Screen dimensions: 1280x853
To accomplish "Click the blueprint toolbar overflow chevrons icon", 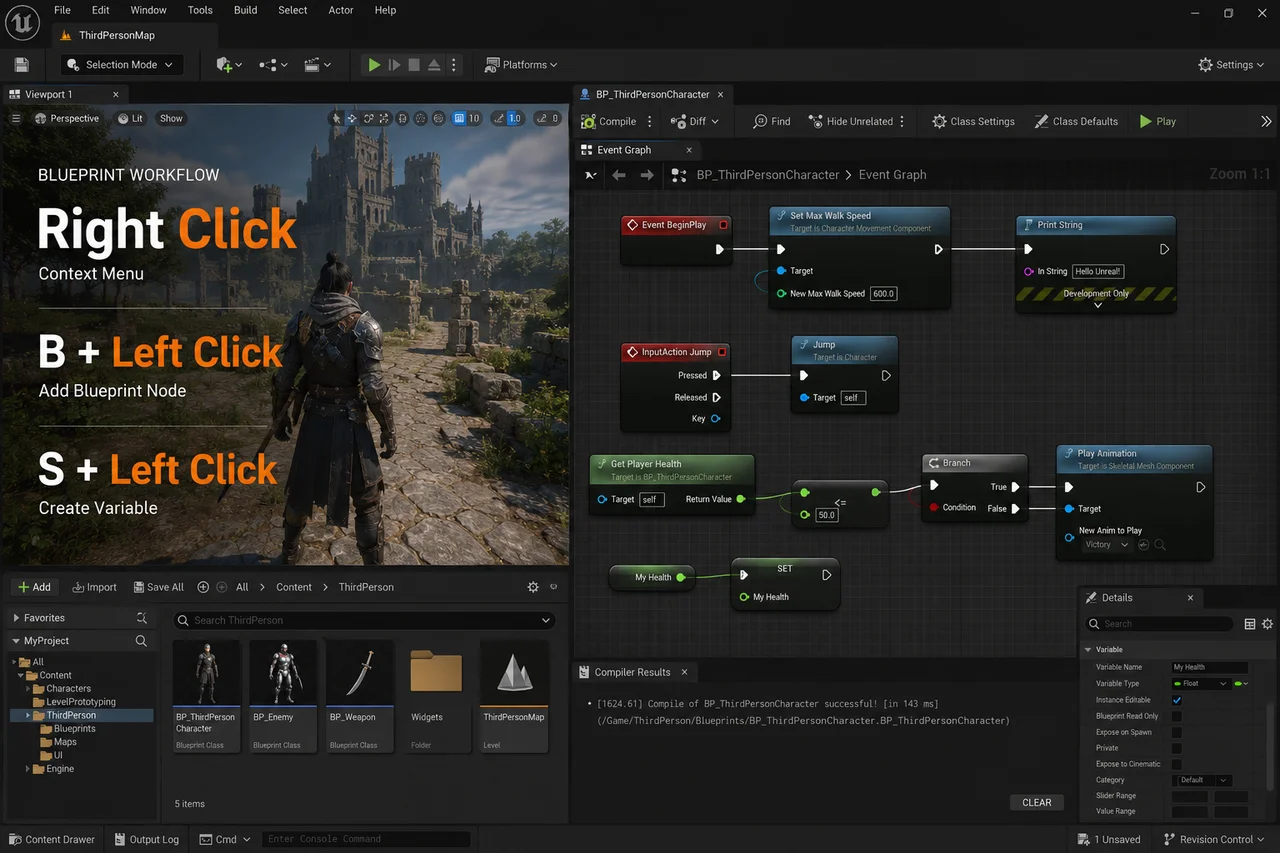I will 1266,121.
